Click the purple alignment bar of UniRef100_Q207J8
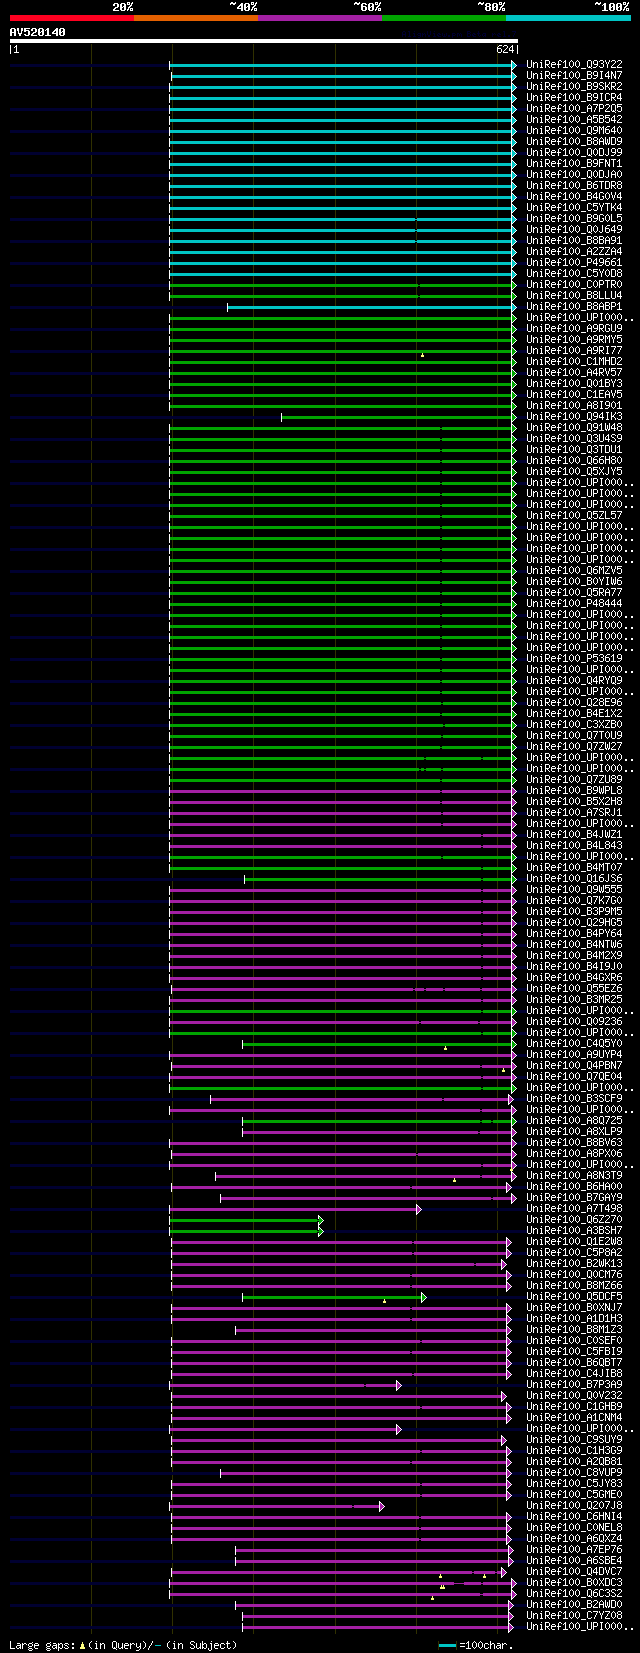 (277, 1506)
